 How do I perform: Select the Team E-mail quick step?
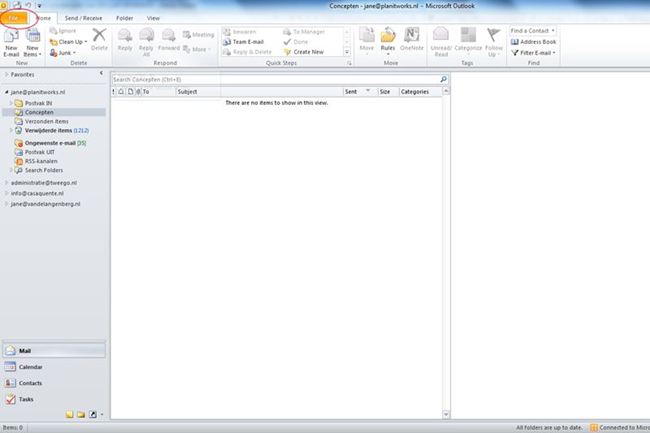(x=243, y=42)
